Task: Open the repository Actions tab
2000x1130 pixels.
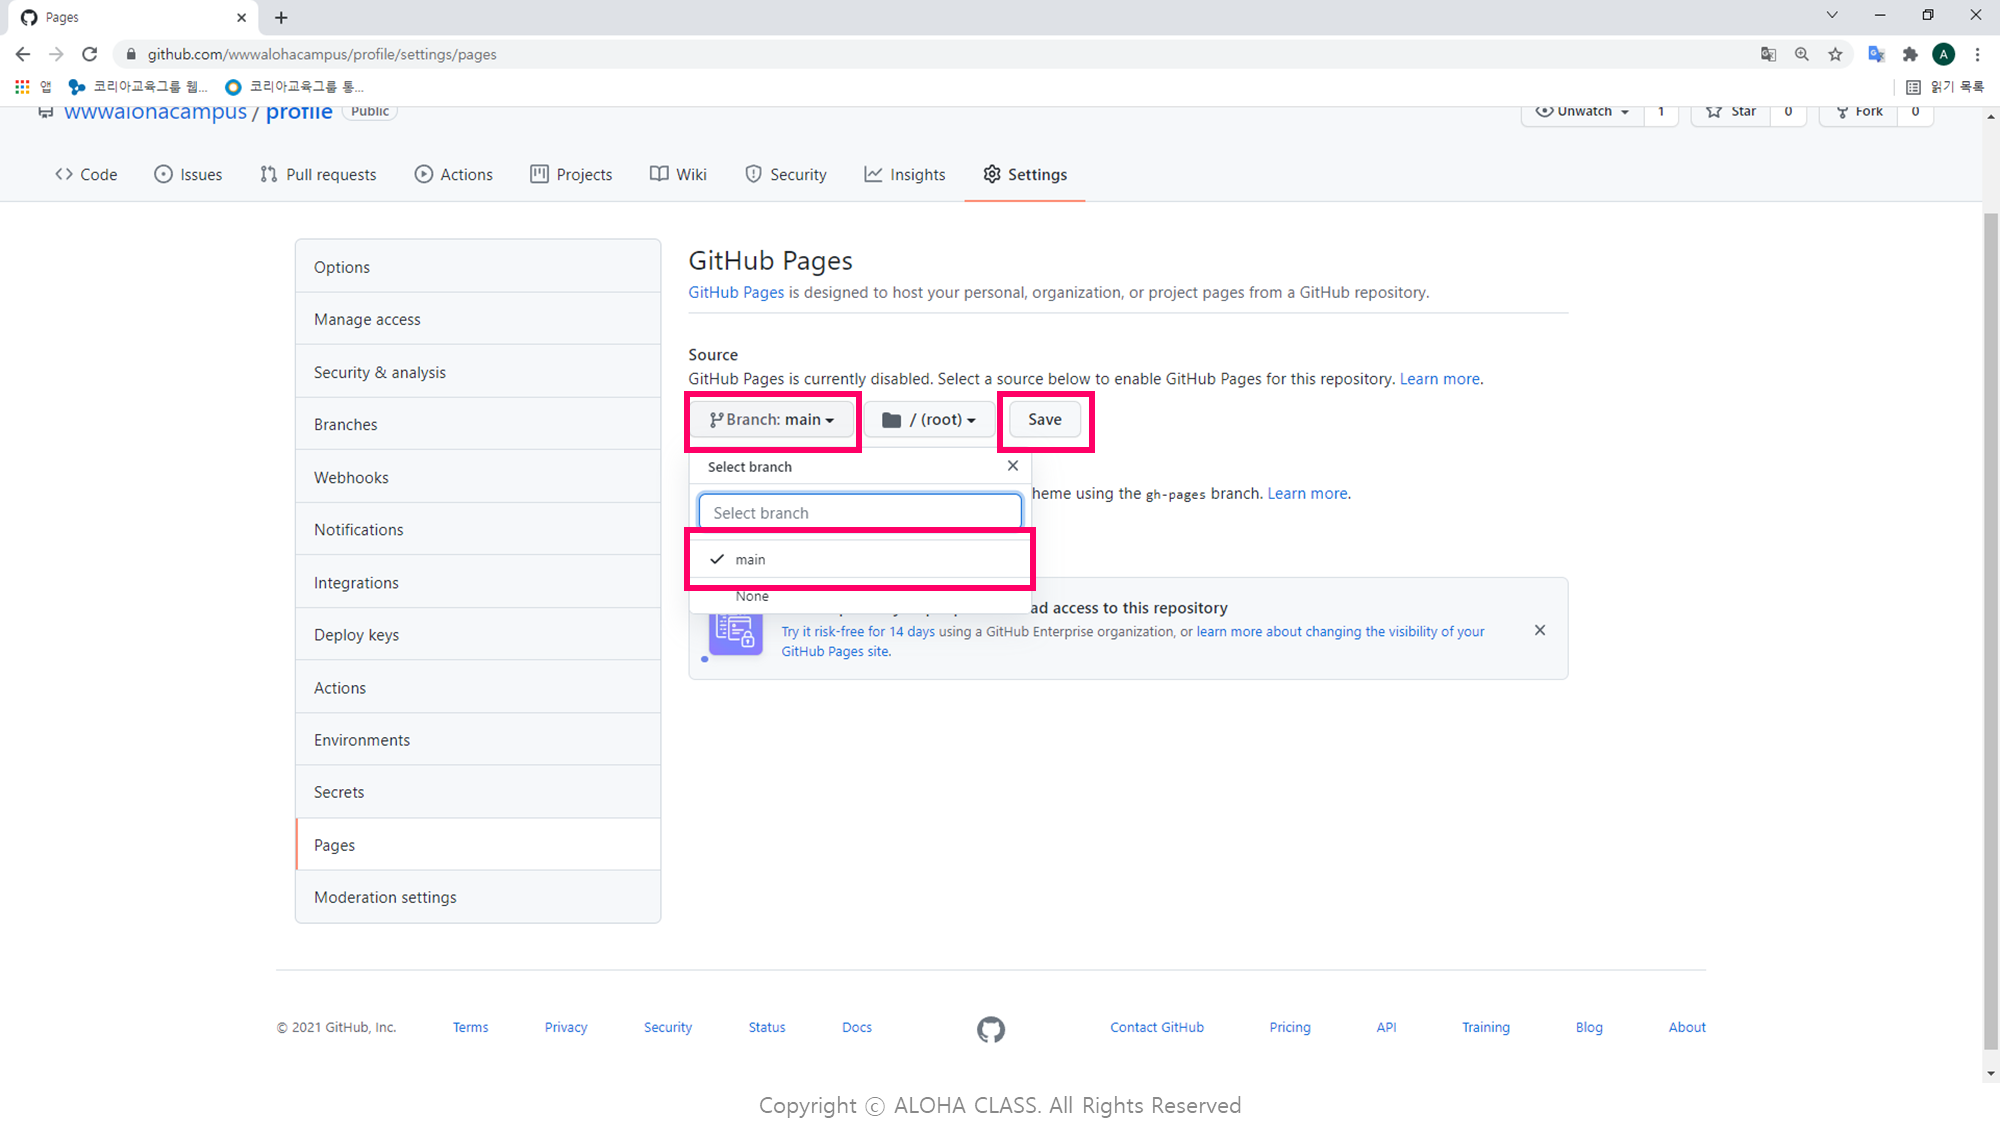Action: [x=454, y=174]
